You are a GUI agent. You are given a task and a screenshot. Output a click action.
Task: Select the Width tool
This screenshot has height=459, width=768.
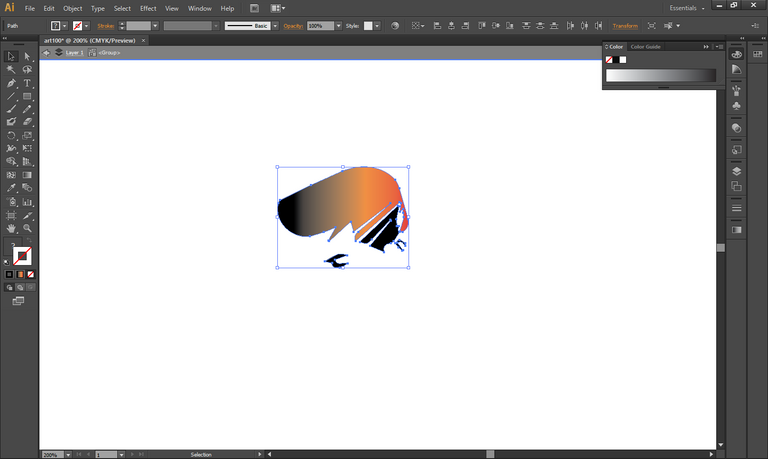pyautogui.click(x=11, y=148)
